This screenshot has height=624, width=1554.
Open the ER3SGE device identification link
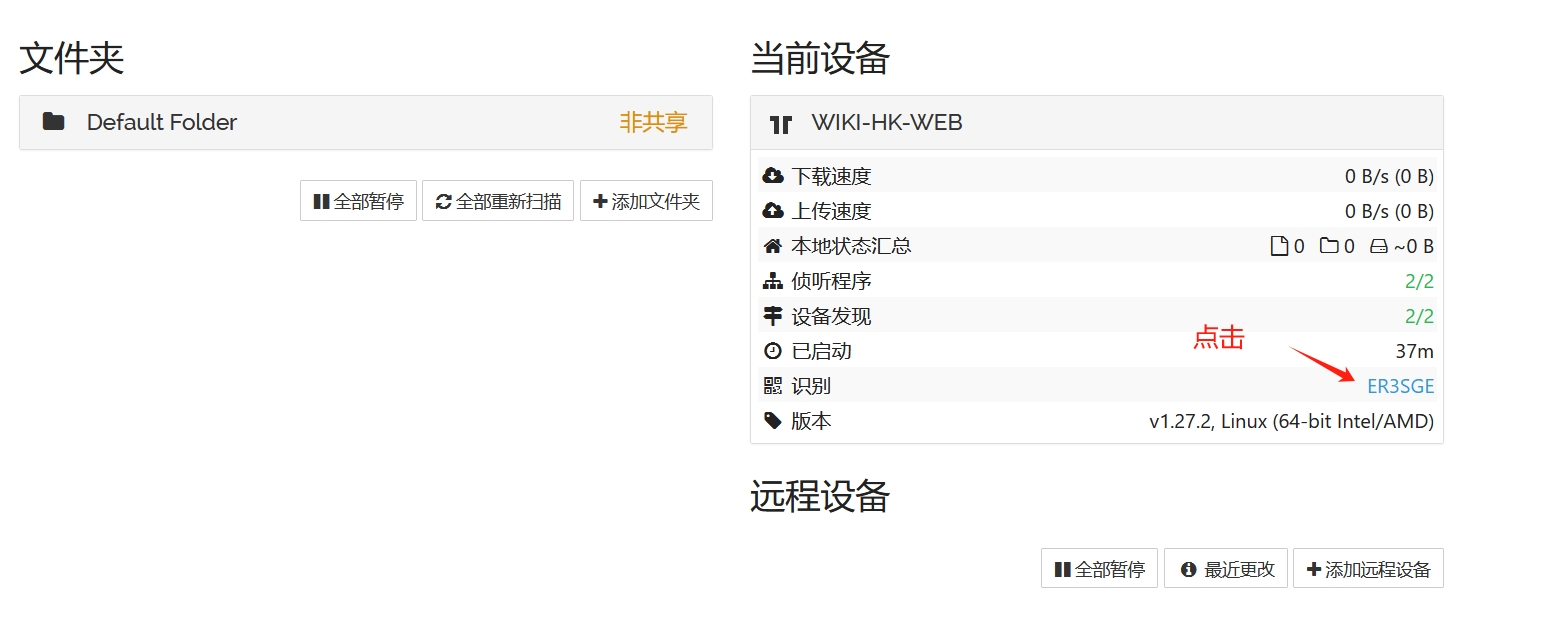(x=1400, y=385)
